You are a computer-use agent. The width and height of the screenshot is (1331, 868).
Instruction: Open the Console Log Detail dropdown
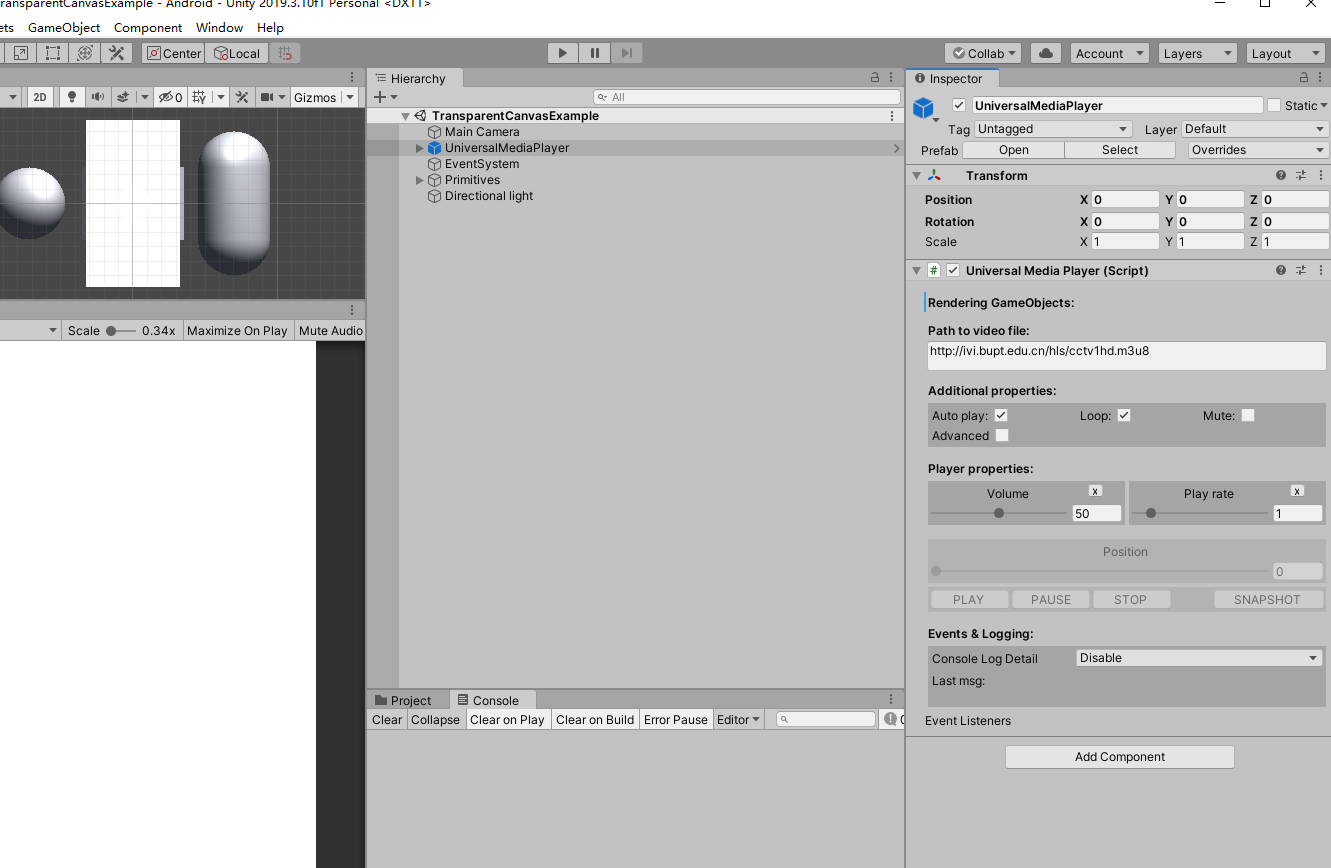1198,657
